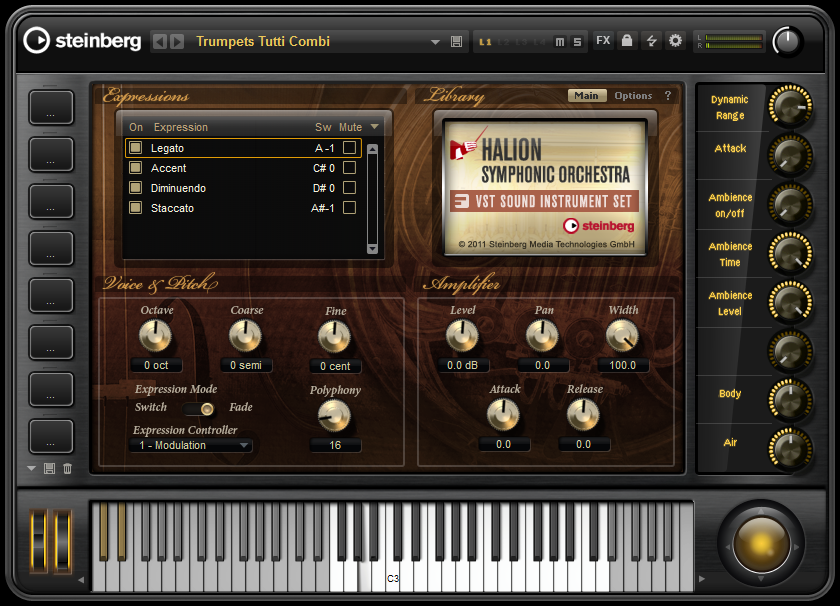
Task: Open the program name dropdown arrow
Action: click(435, 42)
